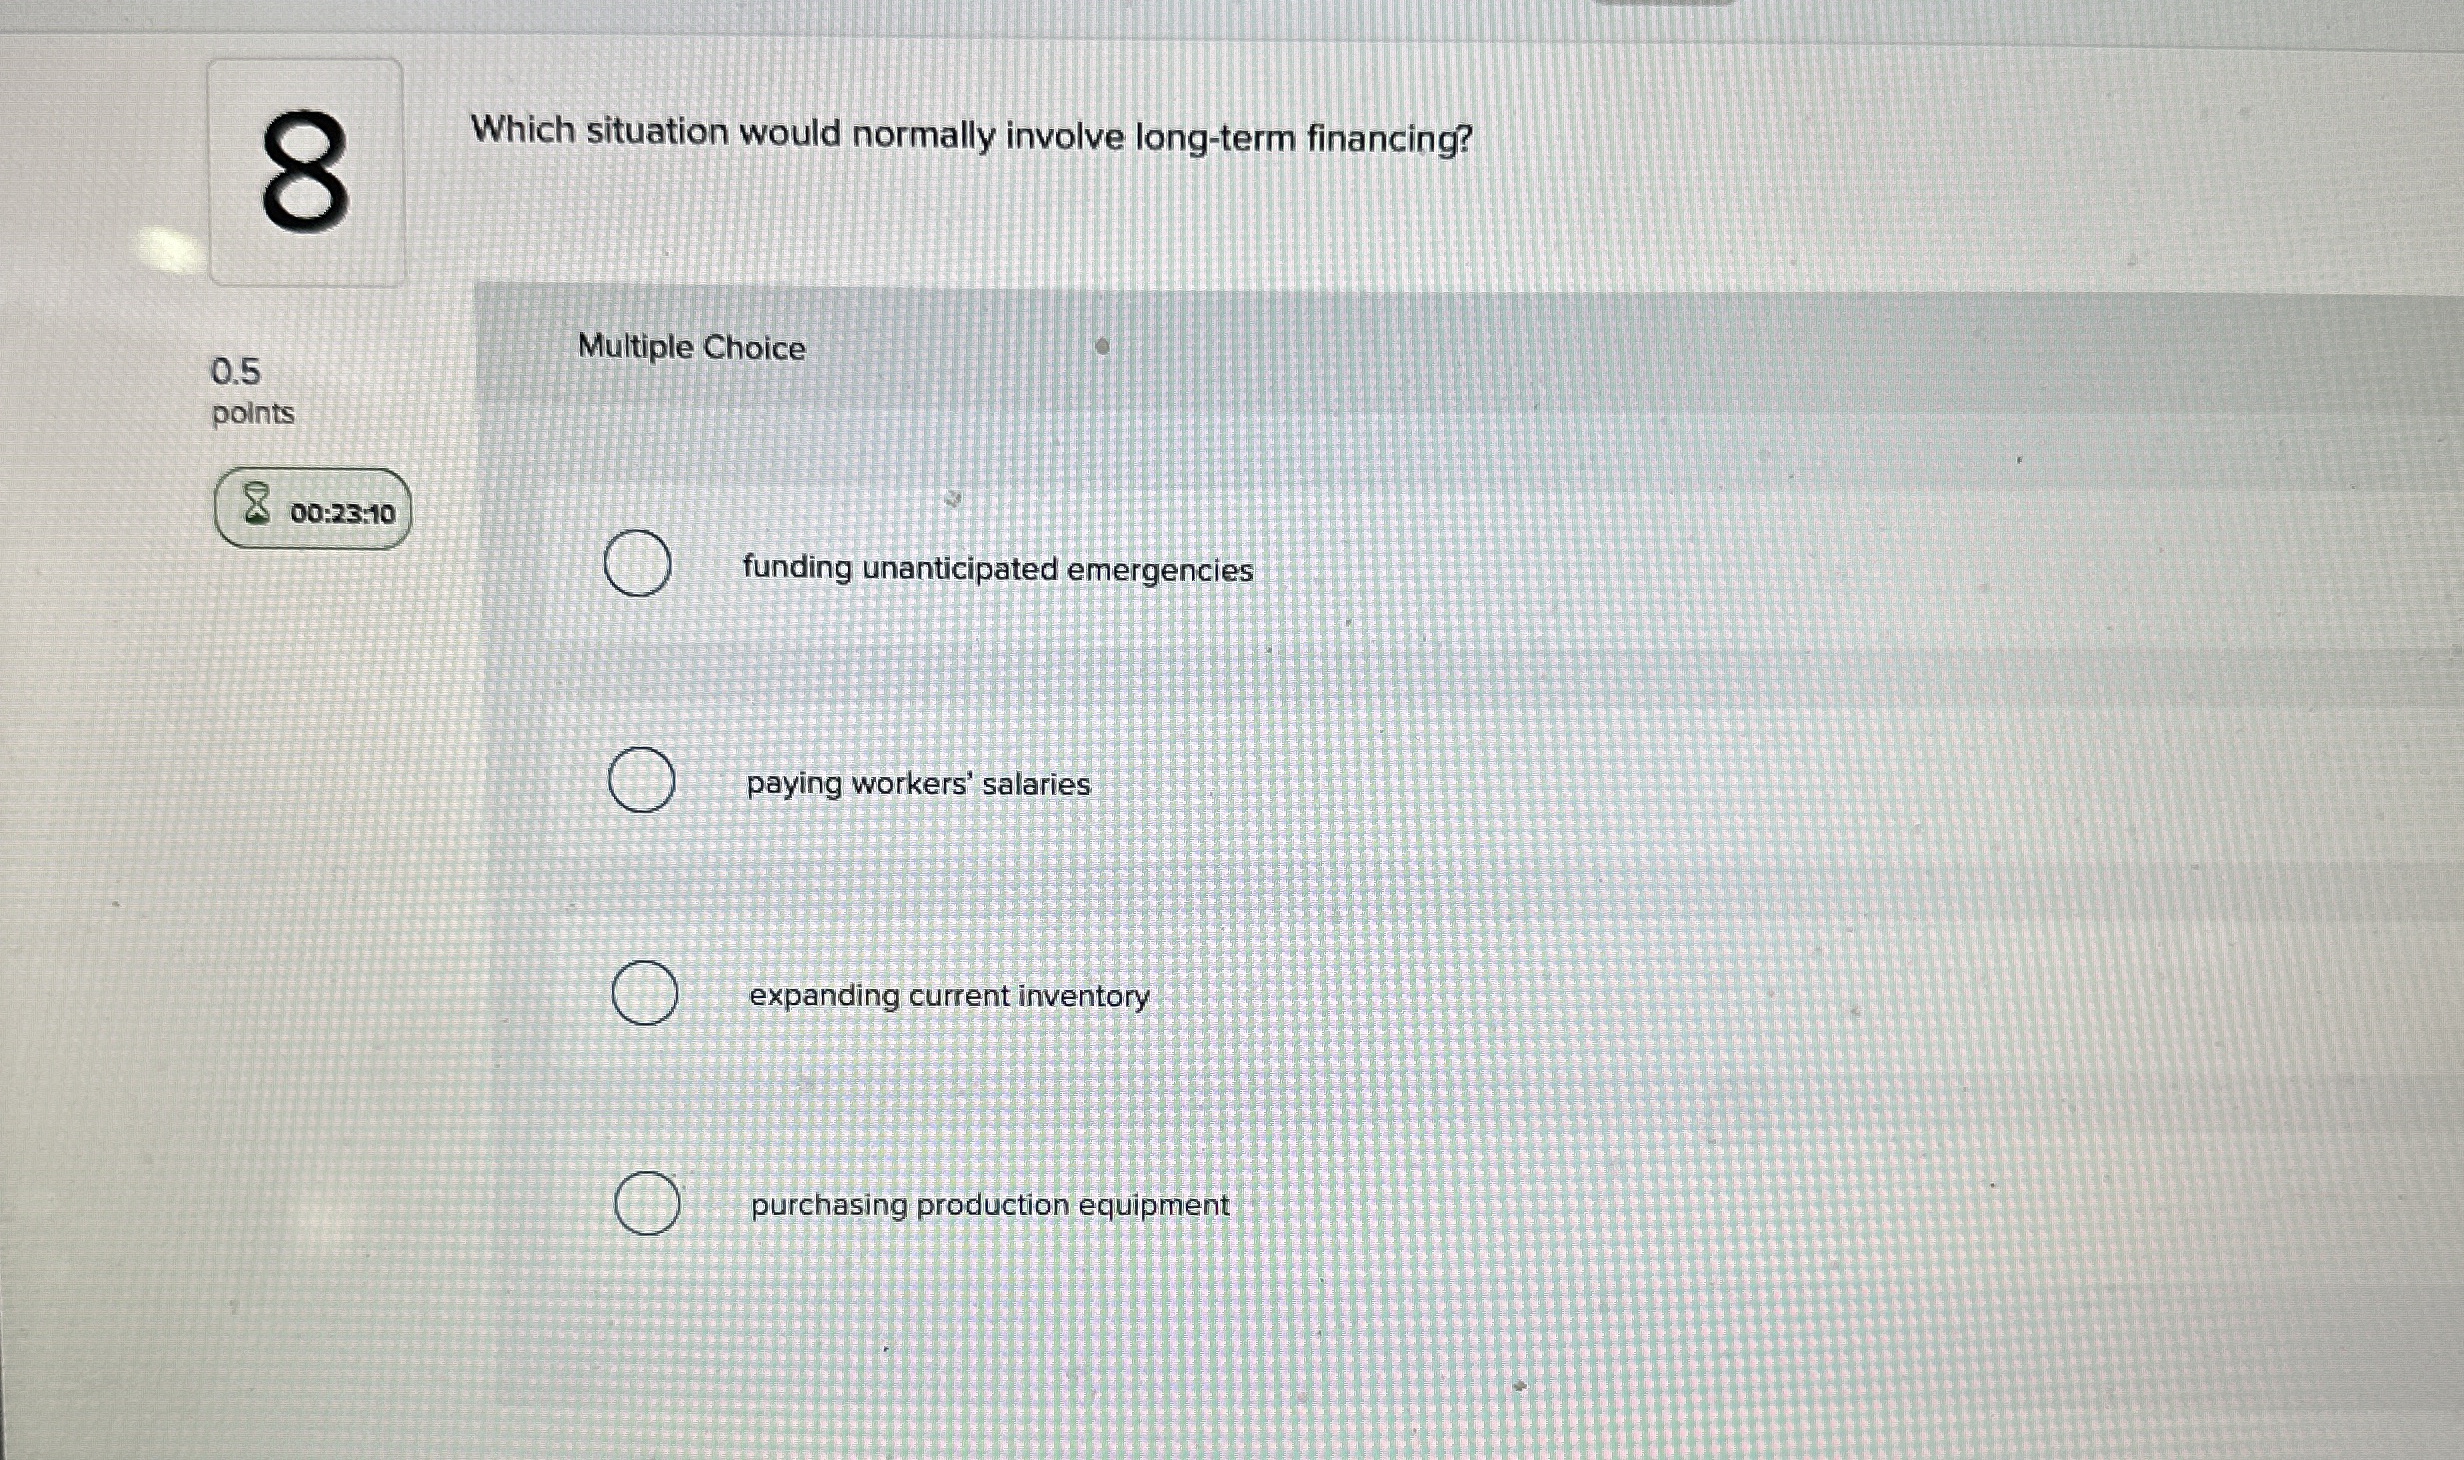Click the question text about long-term financing
The width and height of the screenshot is (2464, 1460).
970,135
